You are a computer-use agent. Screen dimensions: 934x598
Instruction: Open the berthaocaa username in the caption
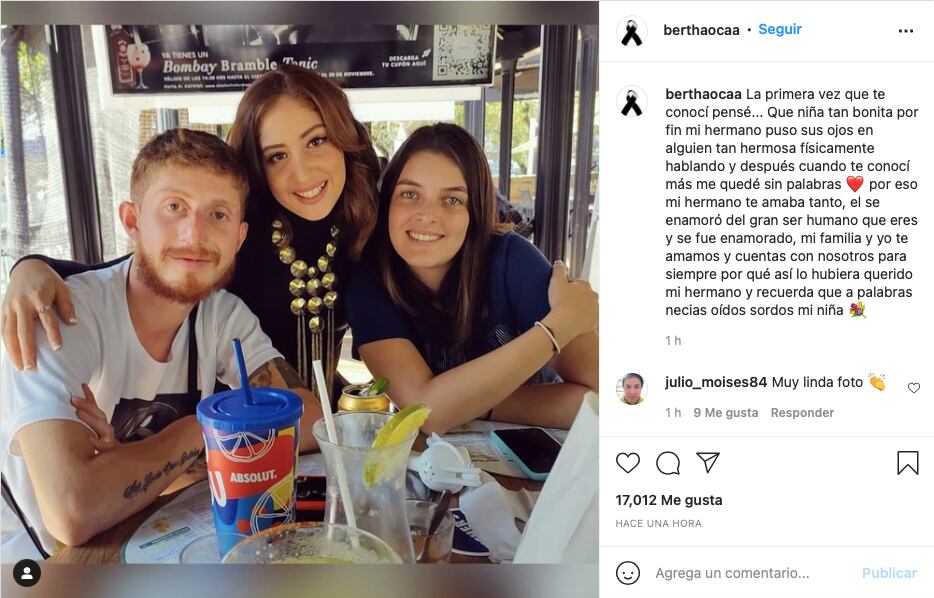[703, 94]
